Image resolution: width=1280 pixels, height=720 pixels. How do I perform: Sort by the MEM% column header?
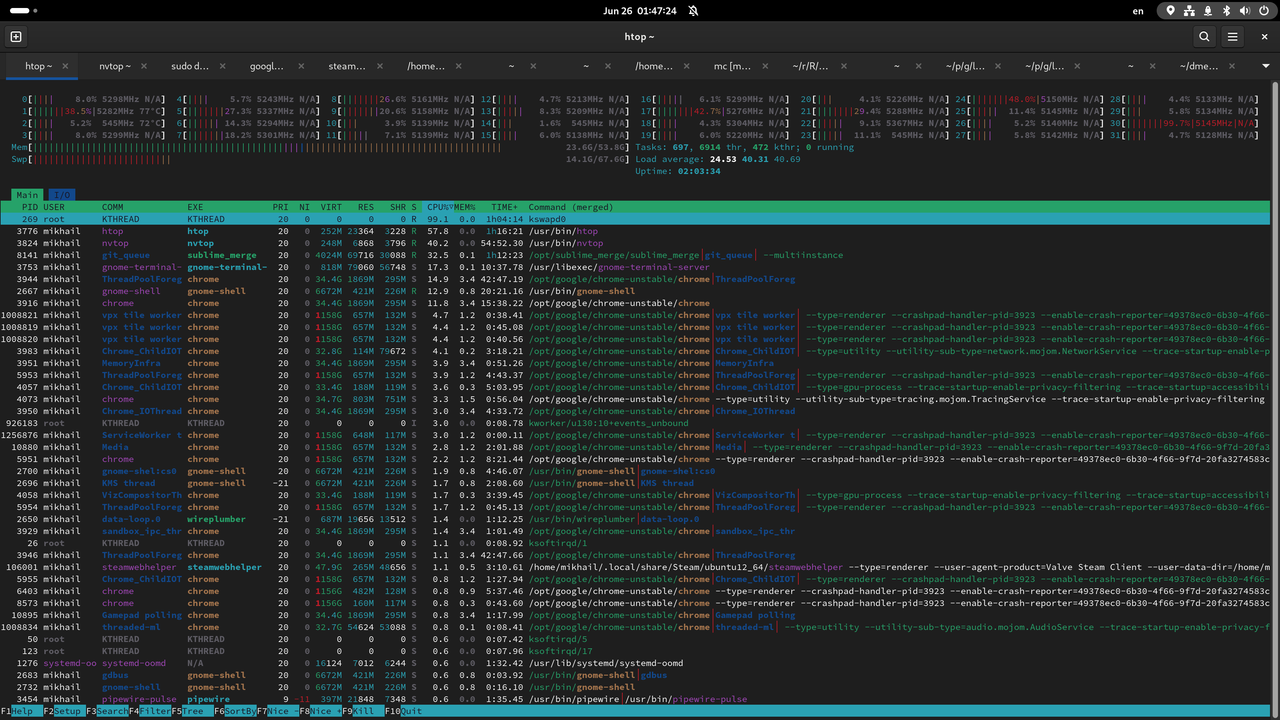click(465, 207)
